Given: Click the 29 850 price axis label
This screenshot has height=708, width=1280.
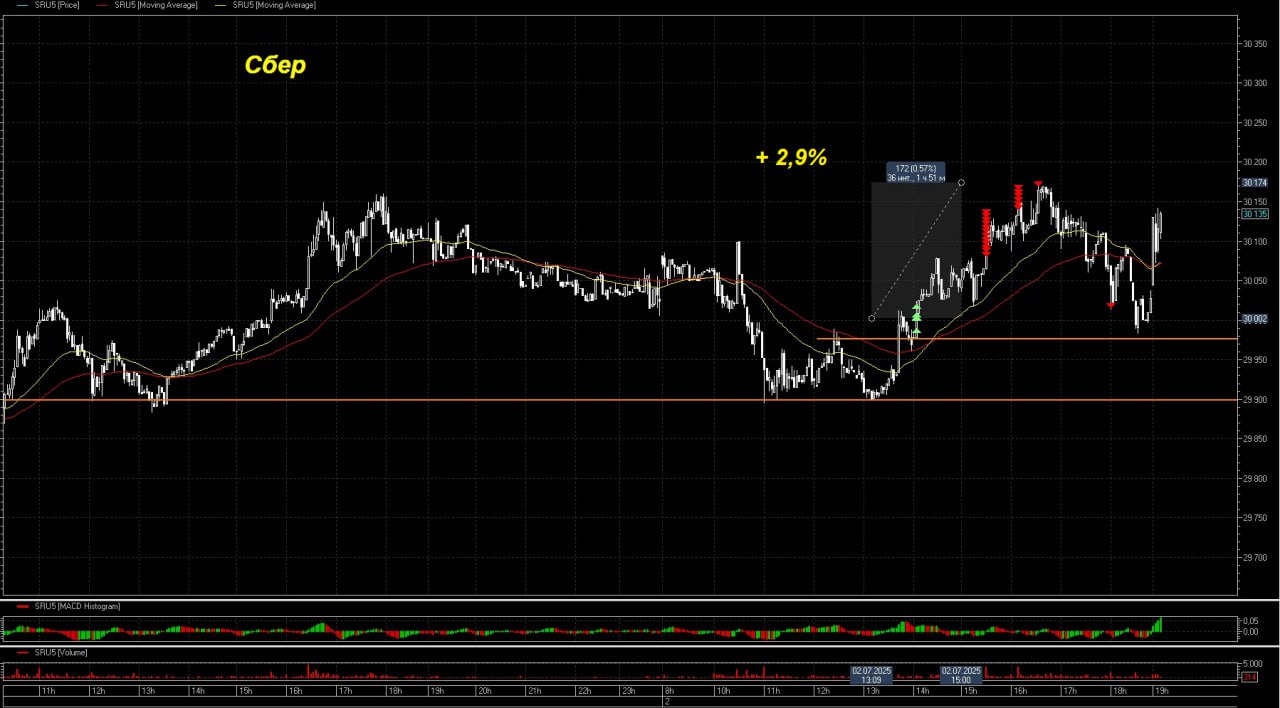Looking at the screenshot, I should click(x=1256, y=439).
